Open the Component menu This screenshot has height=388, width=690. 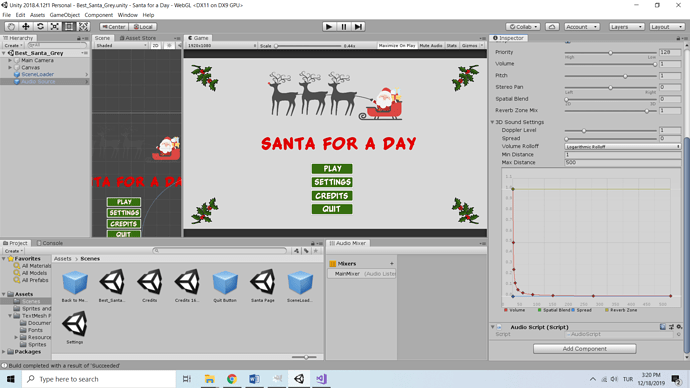99,15
